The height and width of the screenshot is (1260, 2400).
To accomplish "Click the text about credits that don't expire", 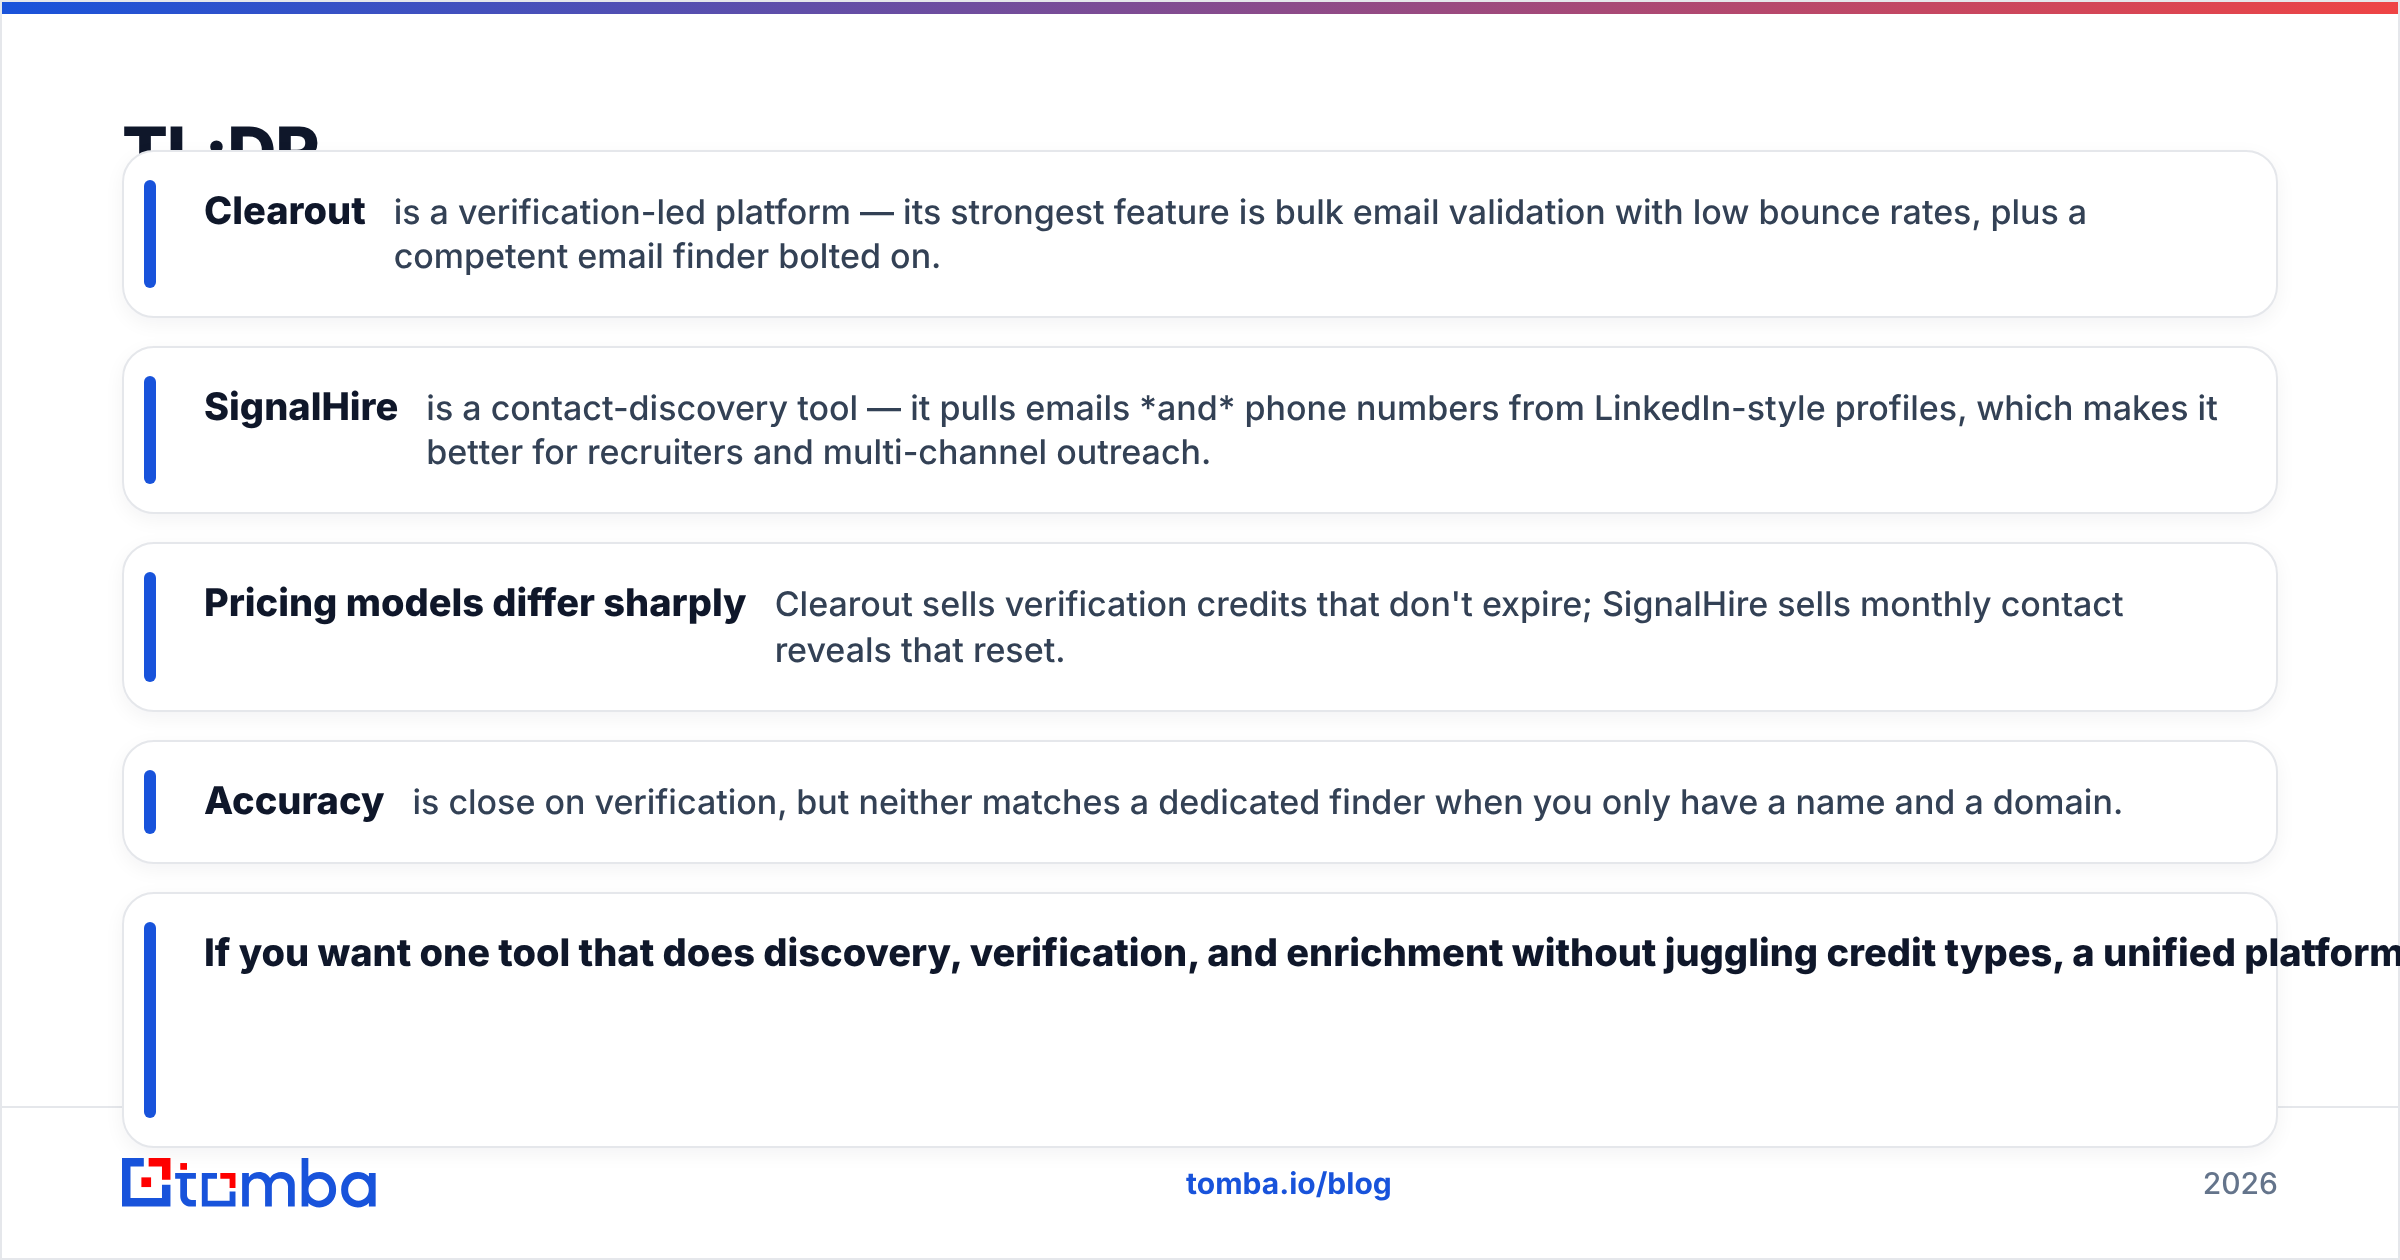I will (1448, 627).
